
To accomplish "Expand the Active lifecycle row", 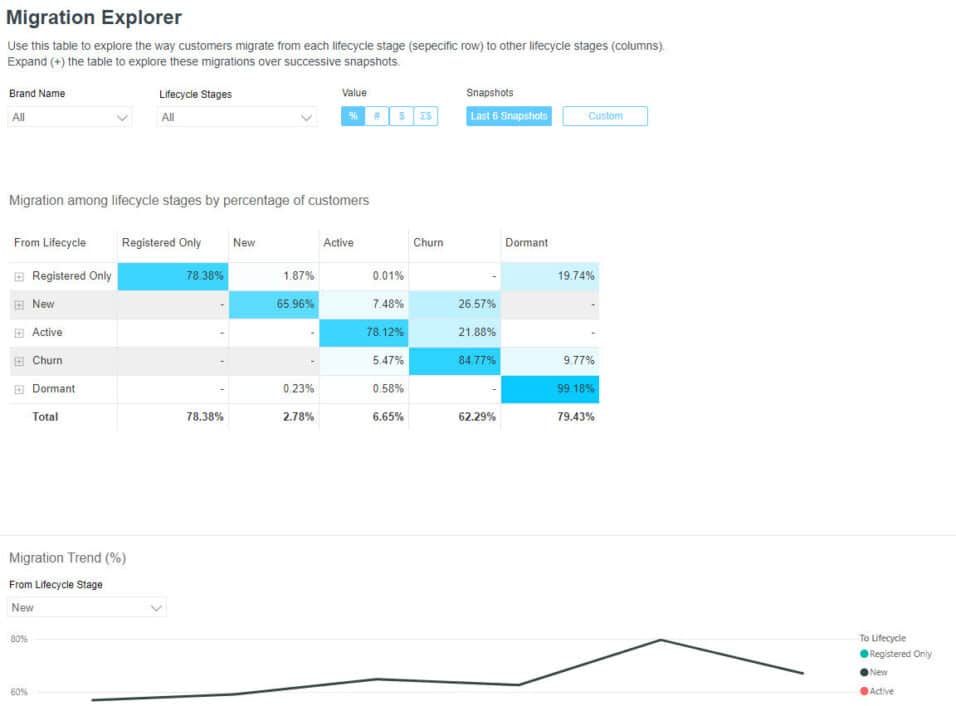I will [x=18, y=332].
